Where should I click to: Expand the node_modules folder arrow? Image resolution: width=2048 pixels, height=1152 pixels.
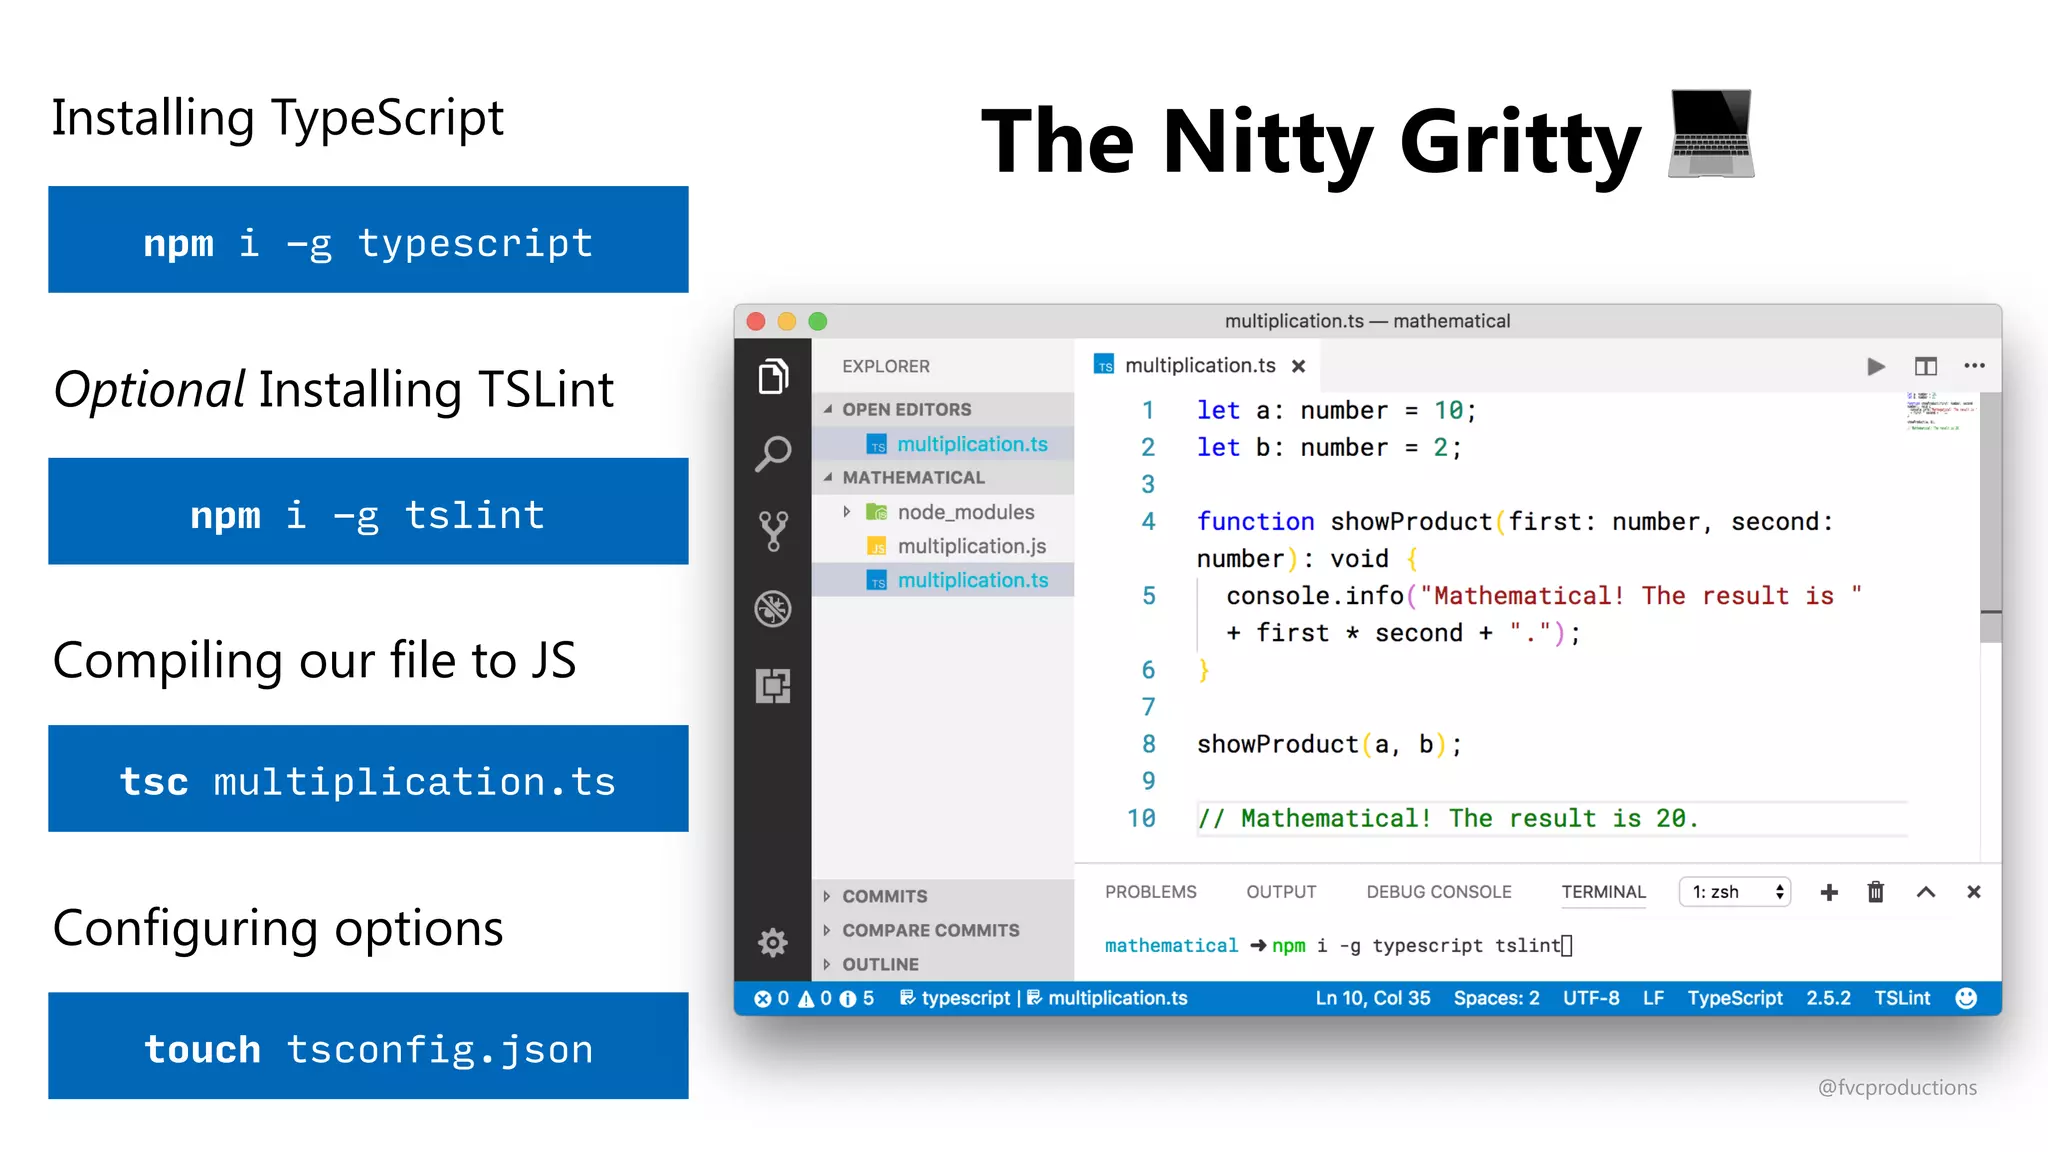tap(847, 512)
